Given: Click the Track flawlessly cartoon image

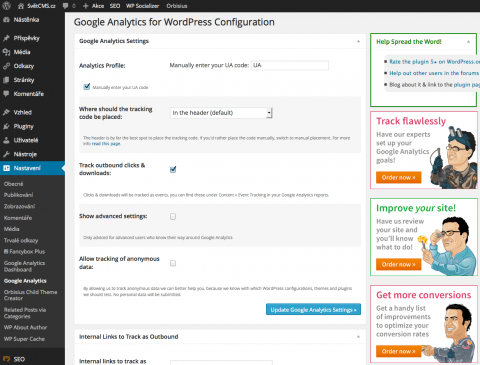Looking at the screenshot, I should (x=453, y=157).
